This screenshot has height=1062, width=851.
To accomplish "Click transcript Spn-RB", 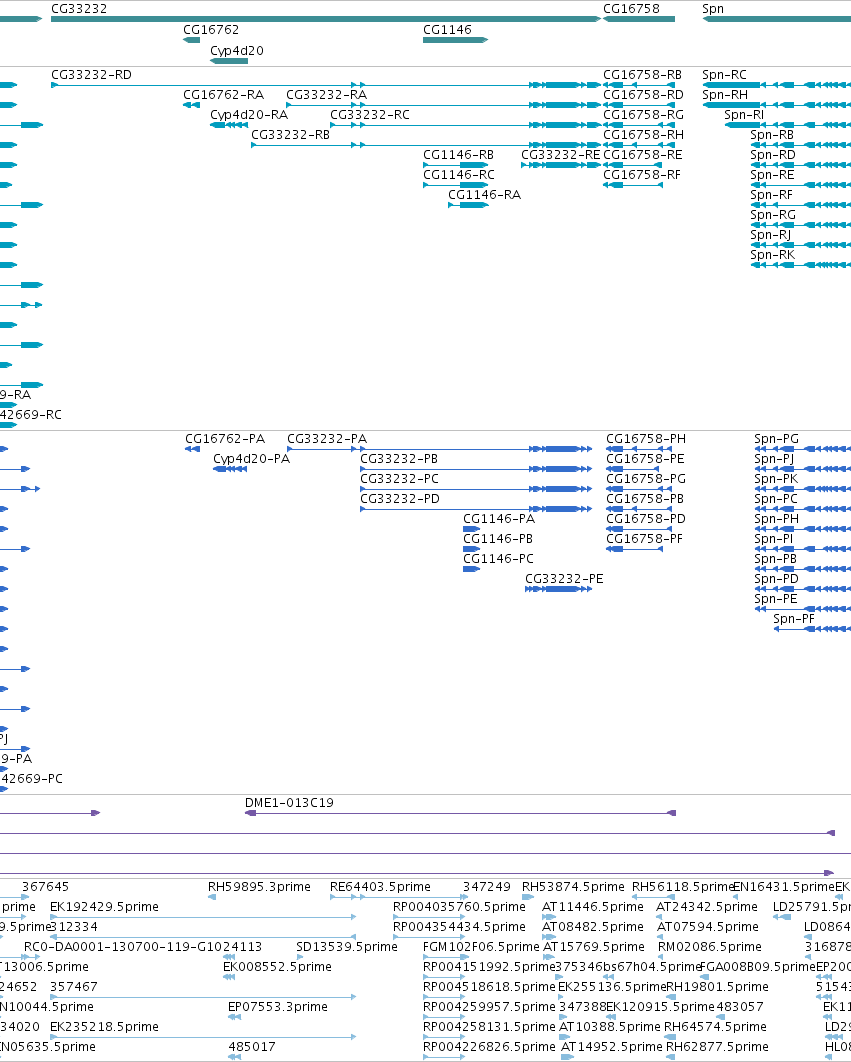I will (772, 135).
